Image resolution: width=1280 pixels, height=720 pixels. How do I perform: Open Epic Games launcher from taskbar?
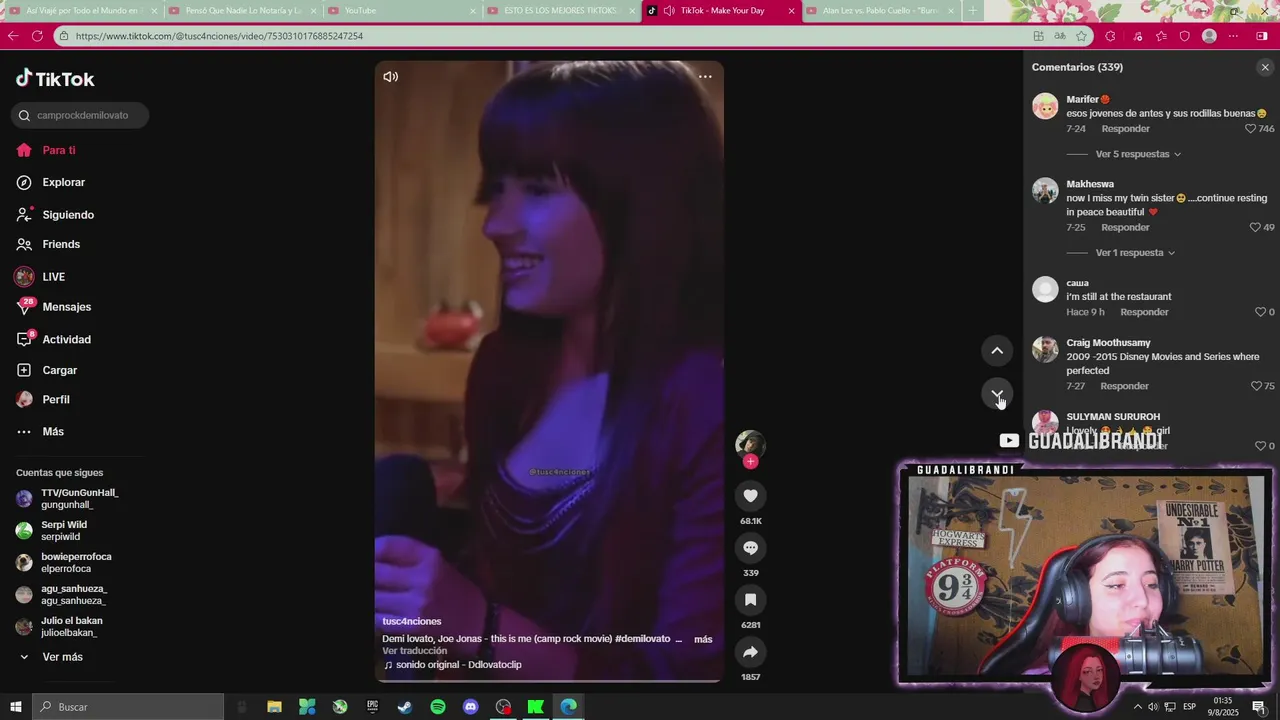point(373,707)
